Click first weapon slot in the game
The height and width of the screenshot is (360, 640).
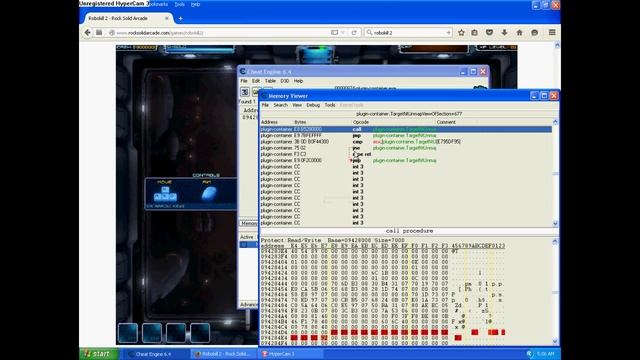(x=128, y=332)
